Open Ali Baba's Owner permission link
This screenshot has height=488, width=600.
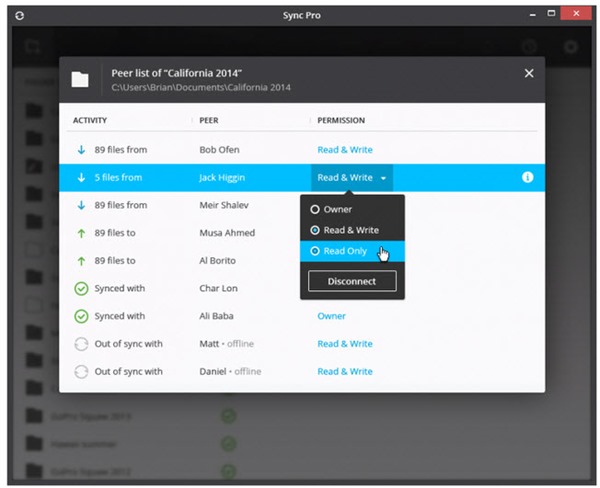click(x=331, y=316)
